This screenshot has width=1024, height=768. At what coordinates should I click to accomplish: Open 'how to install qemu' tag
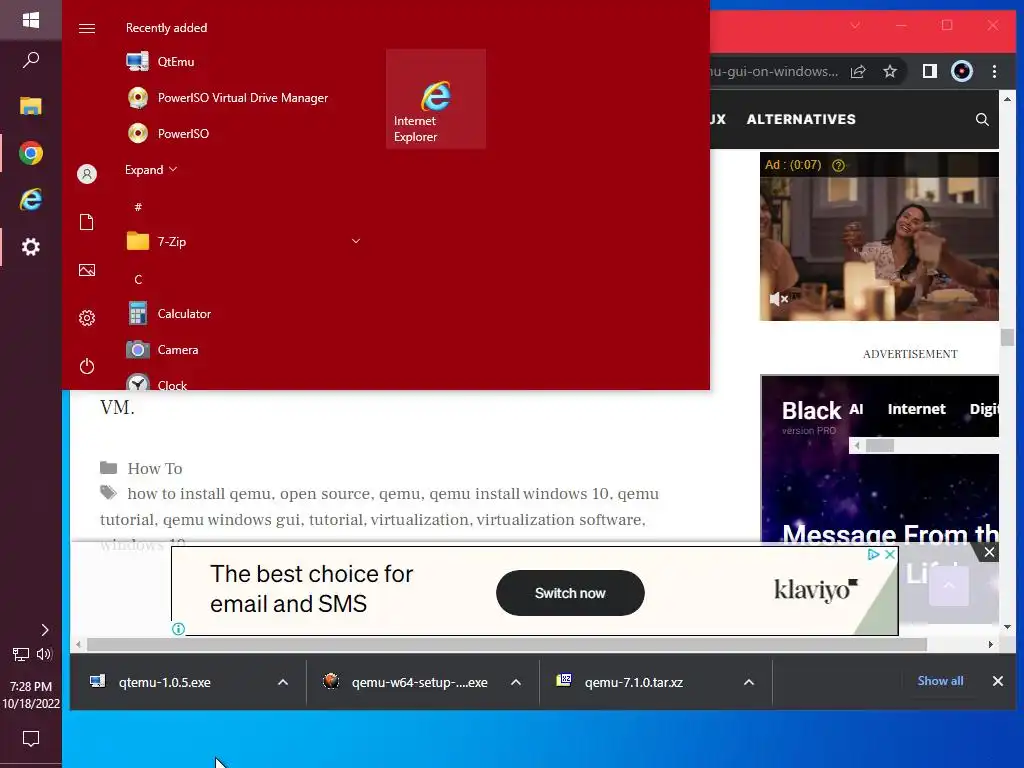click(x=199, y=494)
